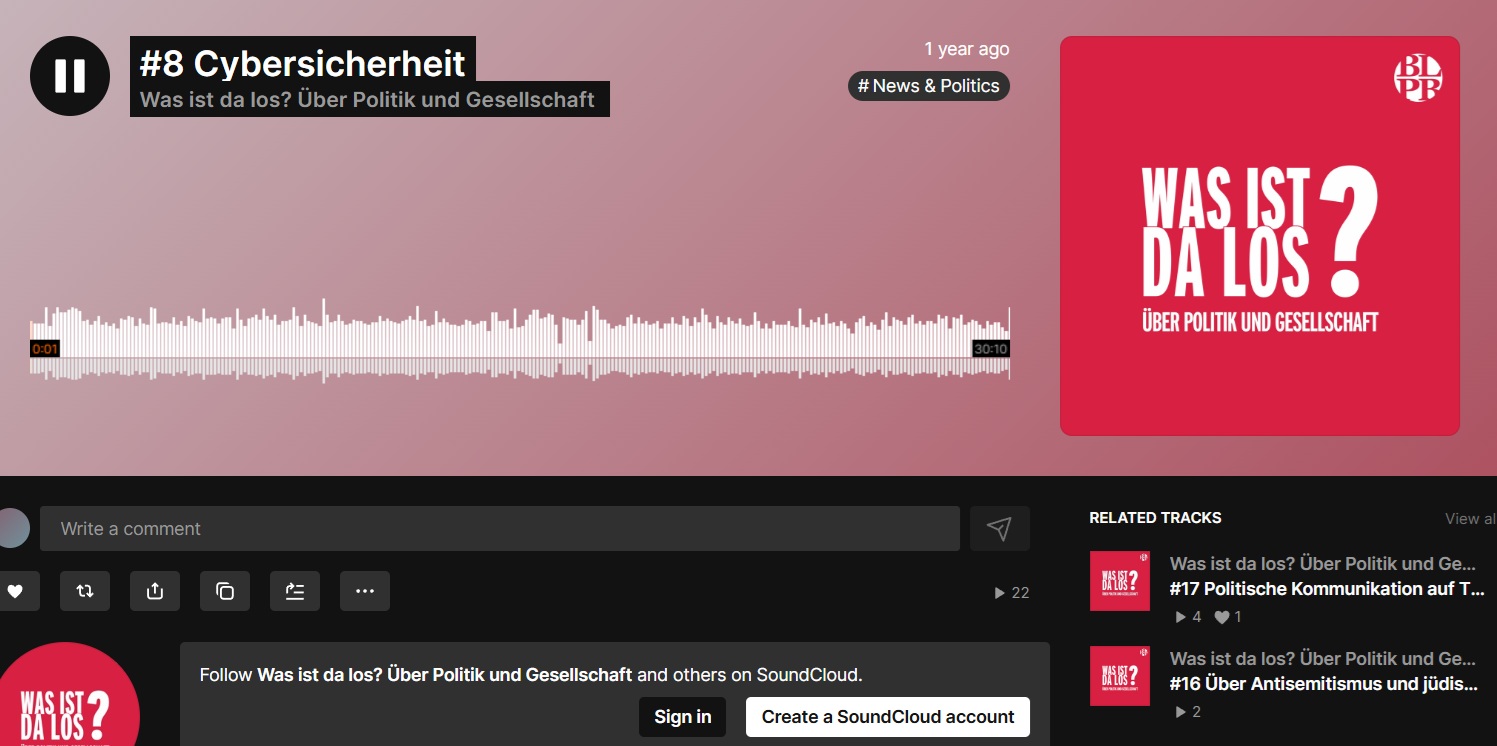Image resolution: width=1497 pixels, height=746 pixels.
Task: Expand View all related tracks
Action: tap(1470, 518)
